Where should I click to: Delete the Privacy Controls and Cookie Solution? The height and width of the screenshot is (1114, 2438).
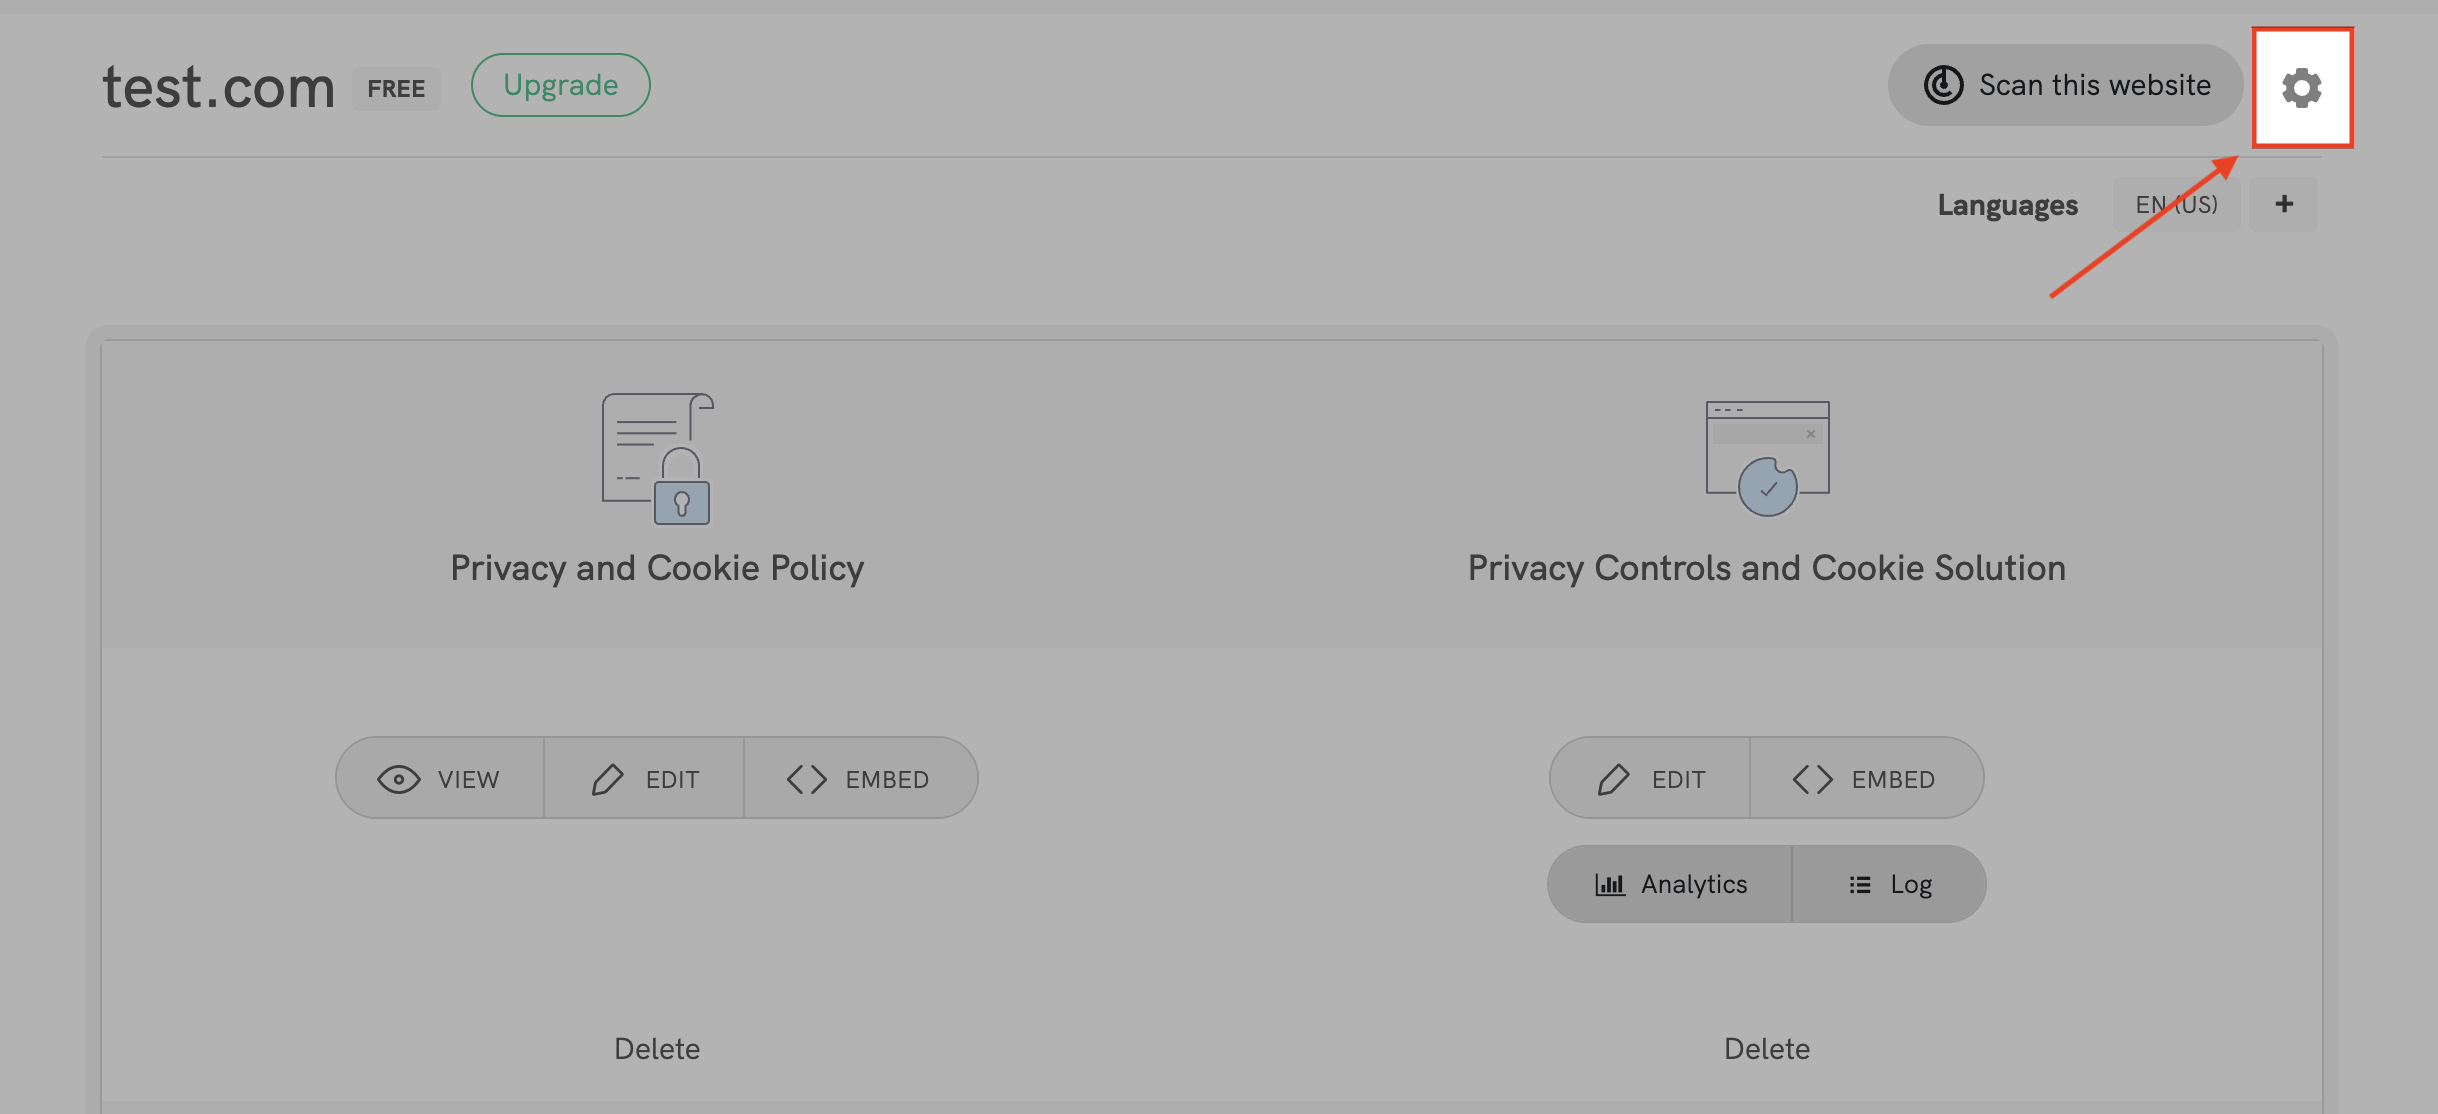[1767, 1048]
